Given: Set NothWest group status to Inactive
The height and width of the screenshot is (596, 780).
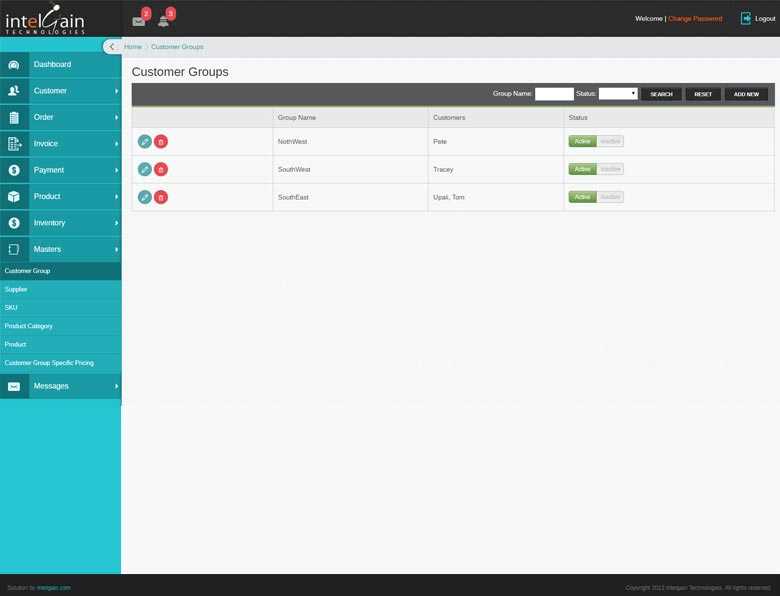Looking at the screenshot, I should (610, 141).
